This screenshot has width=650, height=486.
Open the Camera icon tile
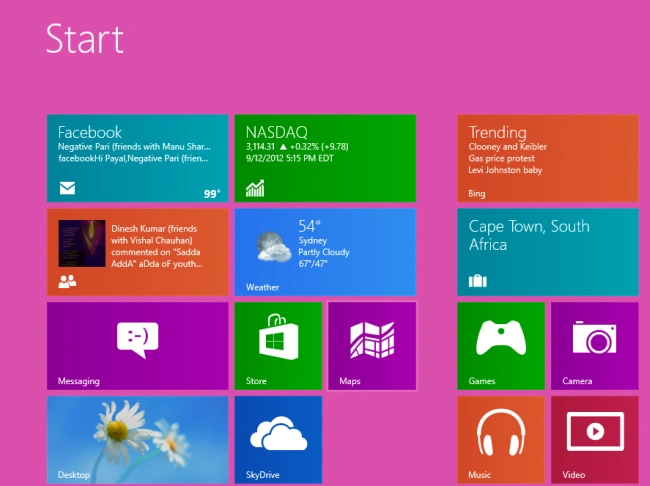[594, 338]
